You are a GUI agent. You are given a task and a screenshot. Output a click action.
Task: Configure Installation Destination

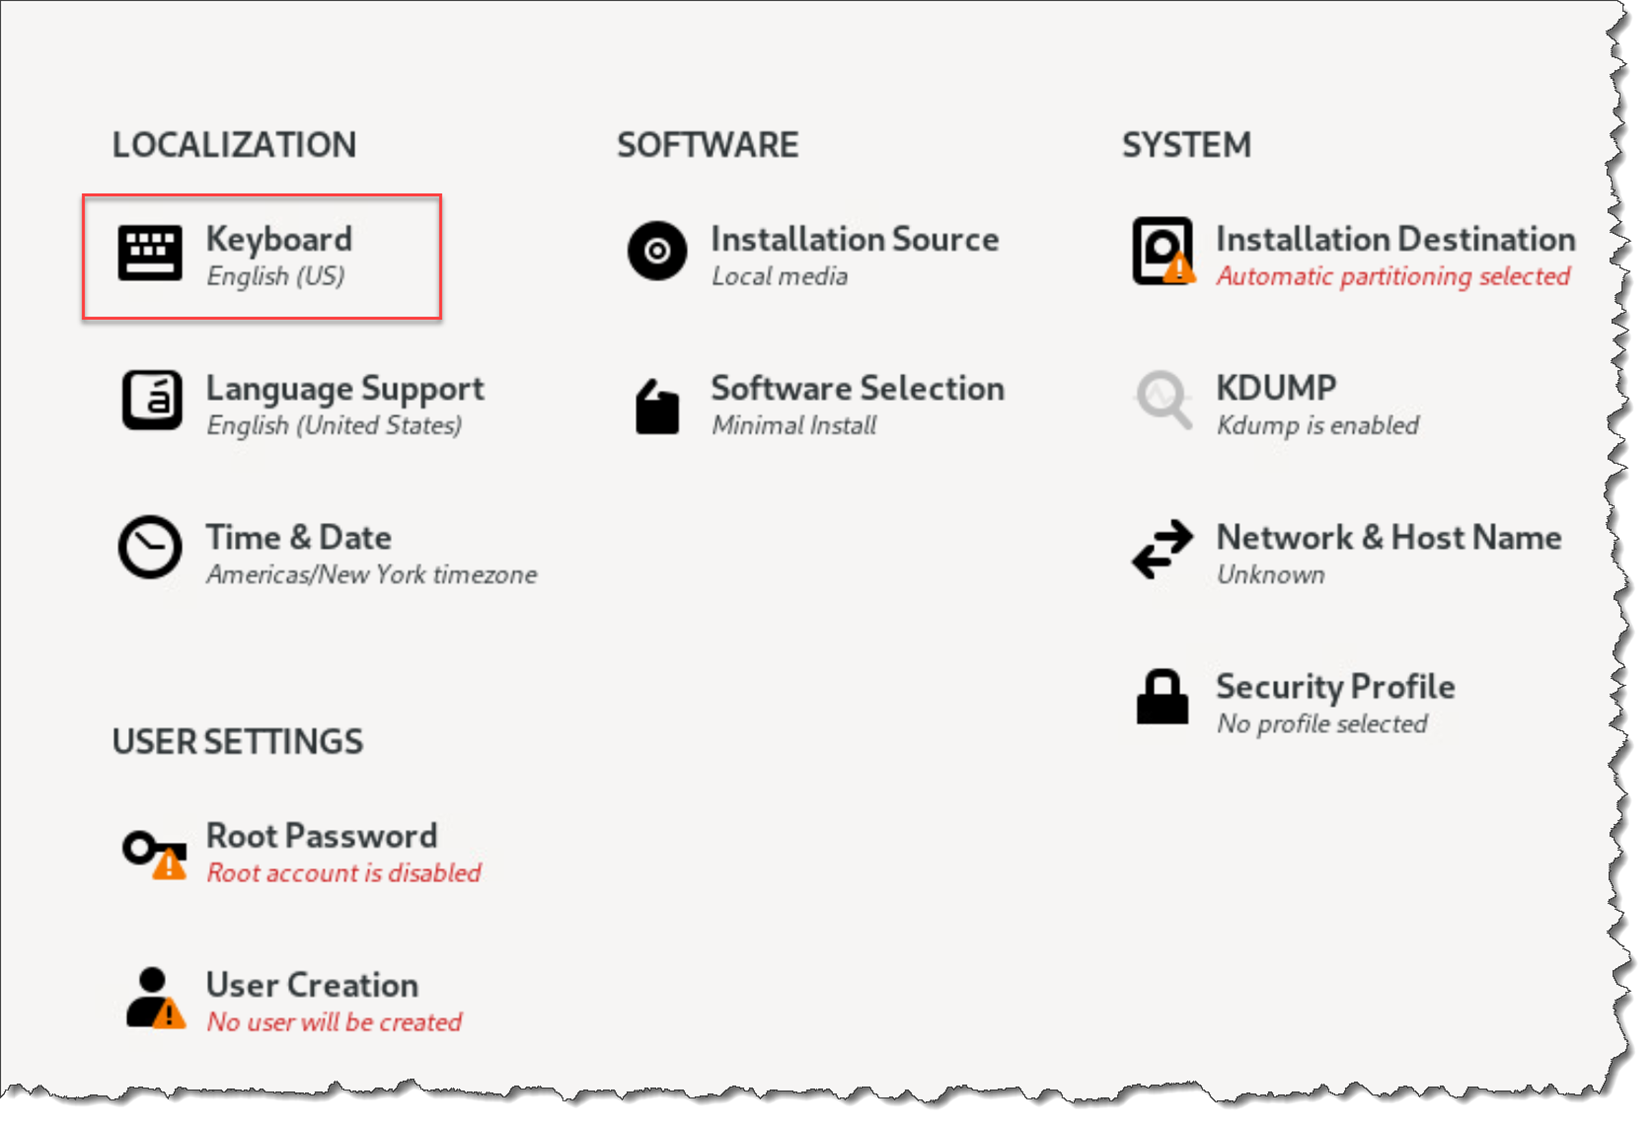(x=1395, y=240)
